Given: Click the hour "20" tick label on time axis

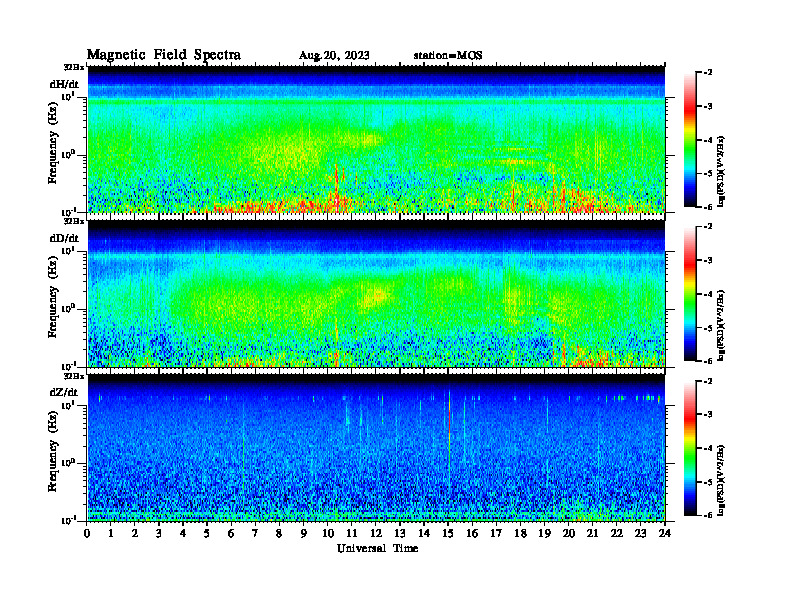Looking at the screenshot, I should pyautogui.click(x=568, y=533).
